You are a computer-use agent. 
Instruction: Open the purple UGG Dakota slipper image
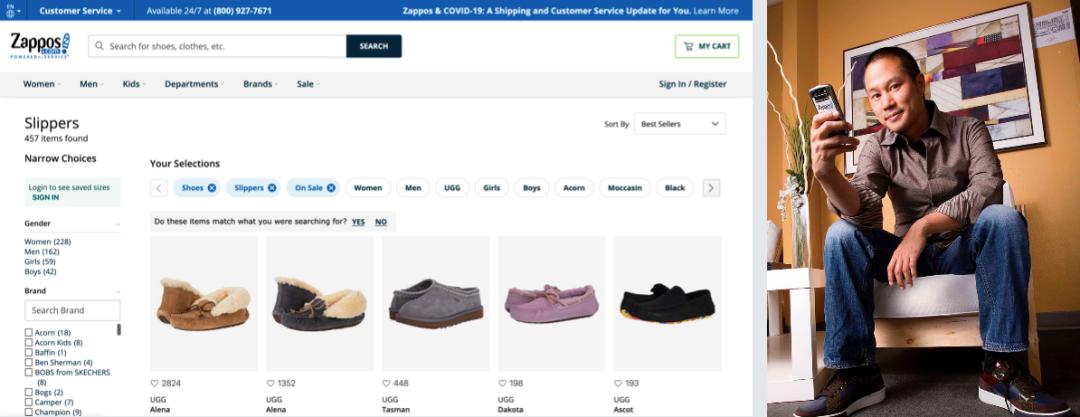(551, 304)
